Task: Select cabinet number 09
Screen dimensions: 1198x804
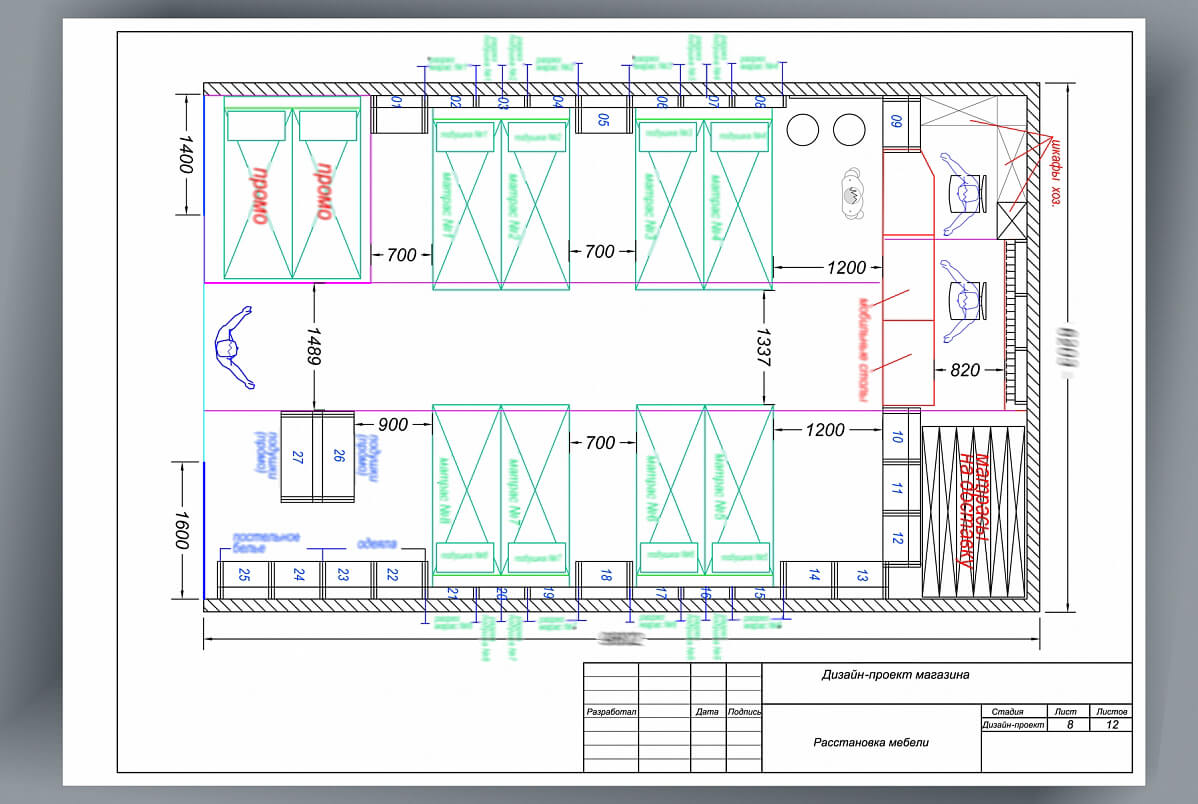Action: tap(896, 121)
